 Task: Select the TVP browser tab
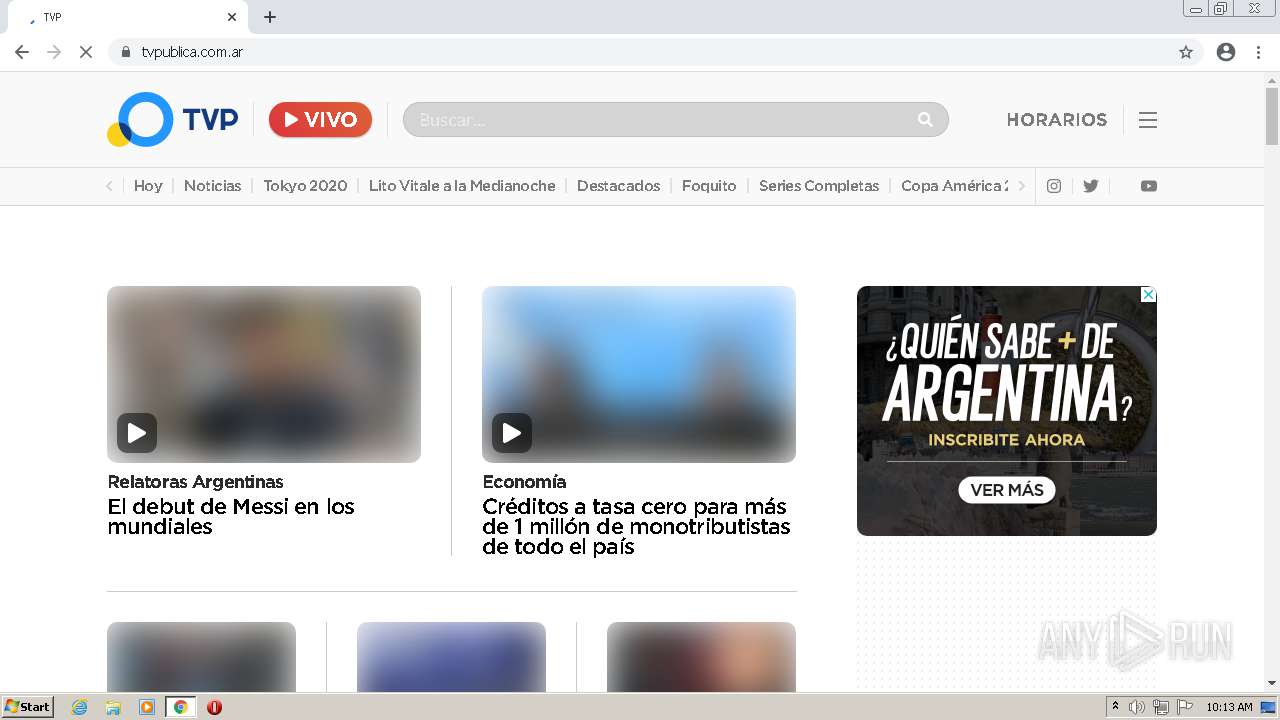[128, 17]
